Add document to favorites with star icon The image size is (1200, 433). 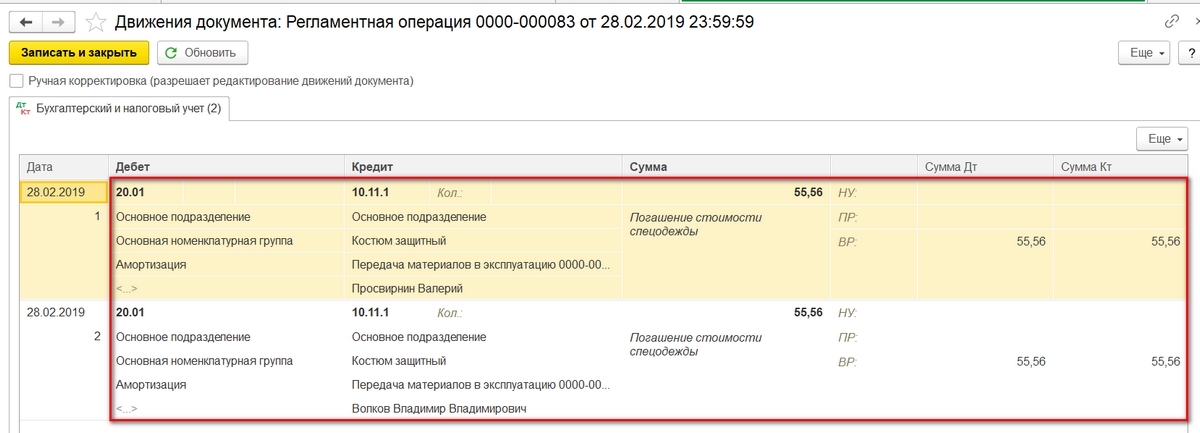click(96, 21)
